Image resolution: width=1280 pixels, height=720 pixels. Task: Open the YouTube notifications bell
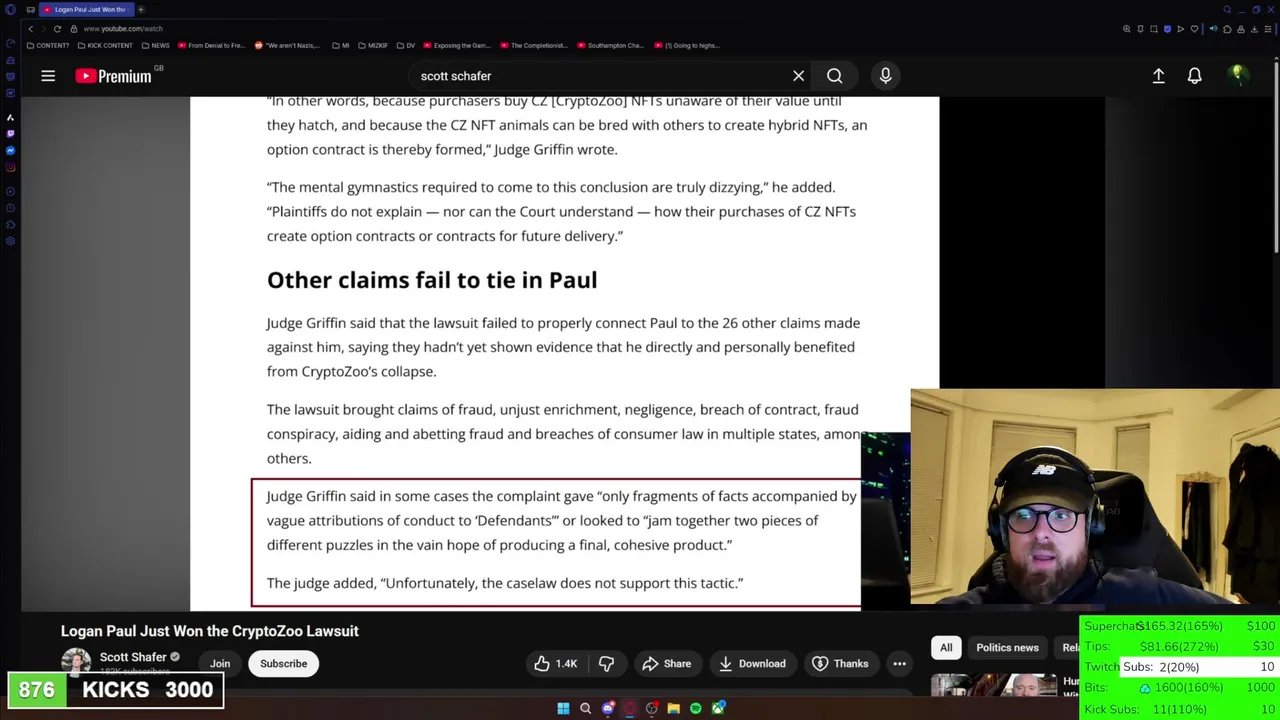pos(1194,76)
